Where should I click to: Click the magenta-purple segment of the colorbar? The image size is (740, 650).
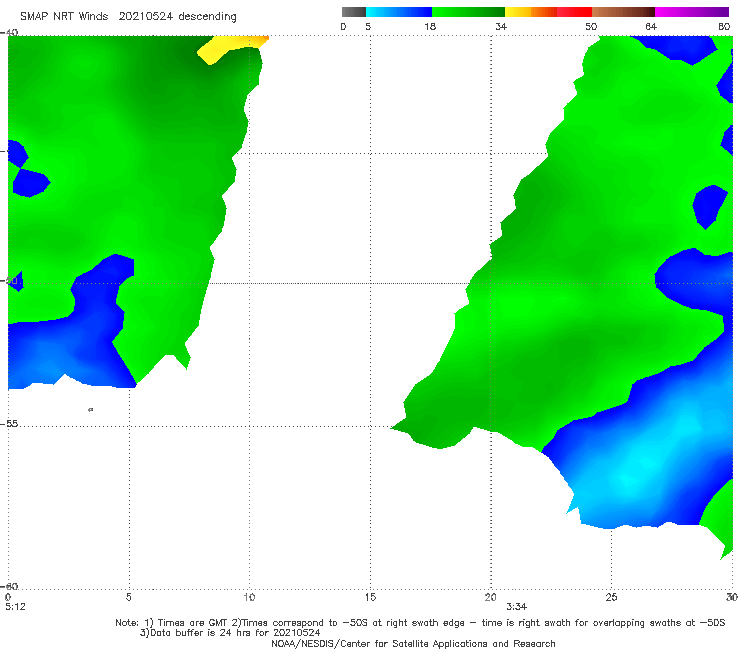[692, 12]
